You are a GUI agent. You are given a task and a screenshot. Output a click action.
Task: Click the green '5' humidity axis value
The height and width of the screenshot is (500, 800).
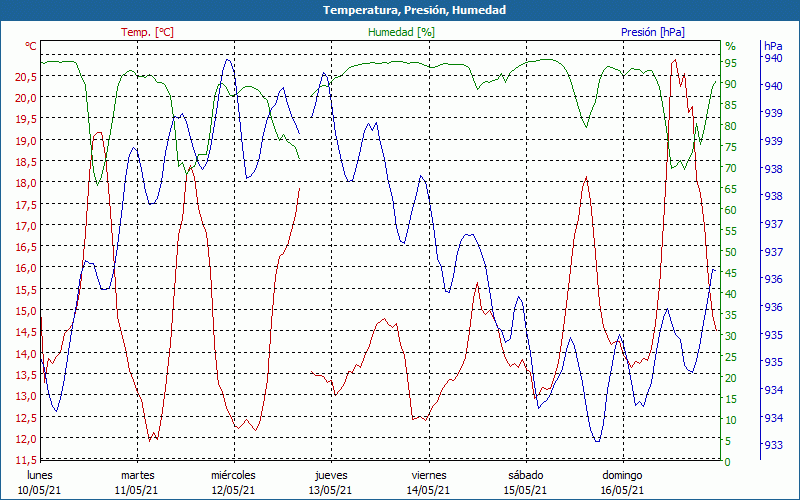tap(728, 440)
